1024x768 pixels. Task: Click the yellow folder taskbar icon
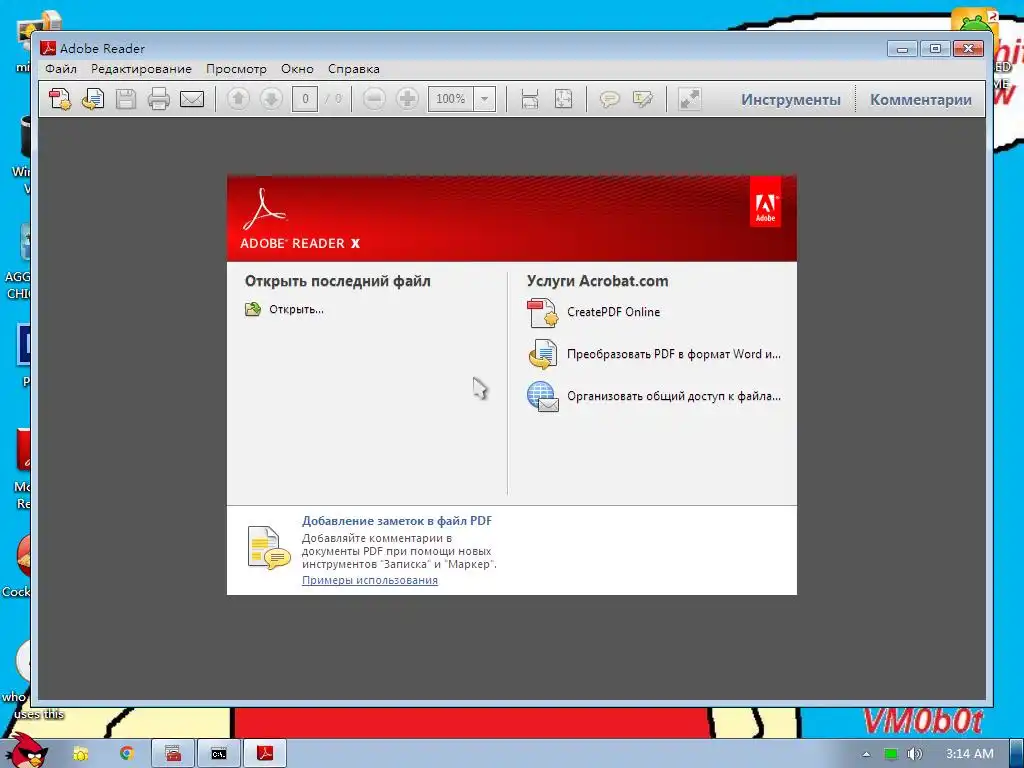[81, 754]
